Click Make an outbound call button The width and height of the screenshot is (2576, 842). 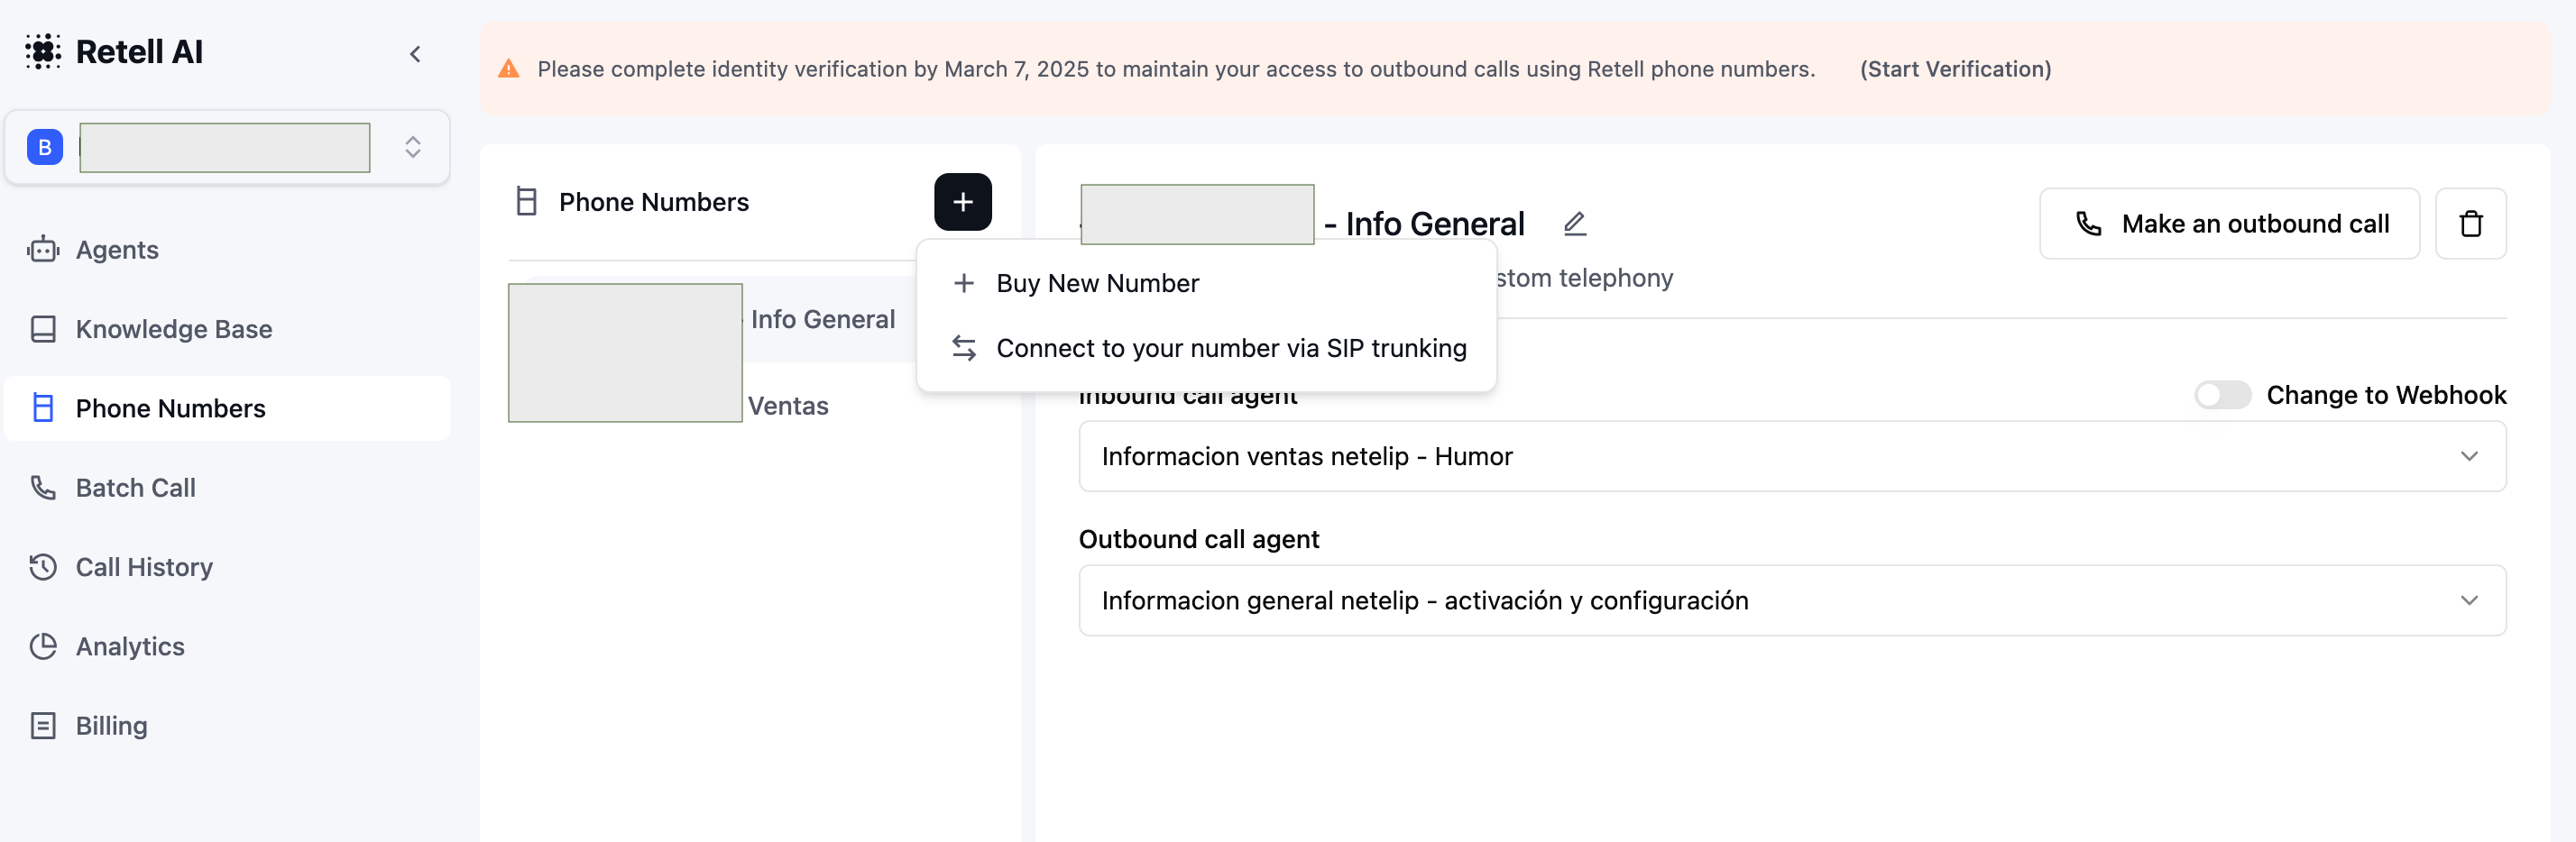pos(2229,224)
